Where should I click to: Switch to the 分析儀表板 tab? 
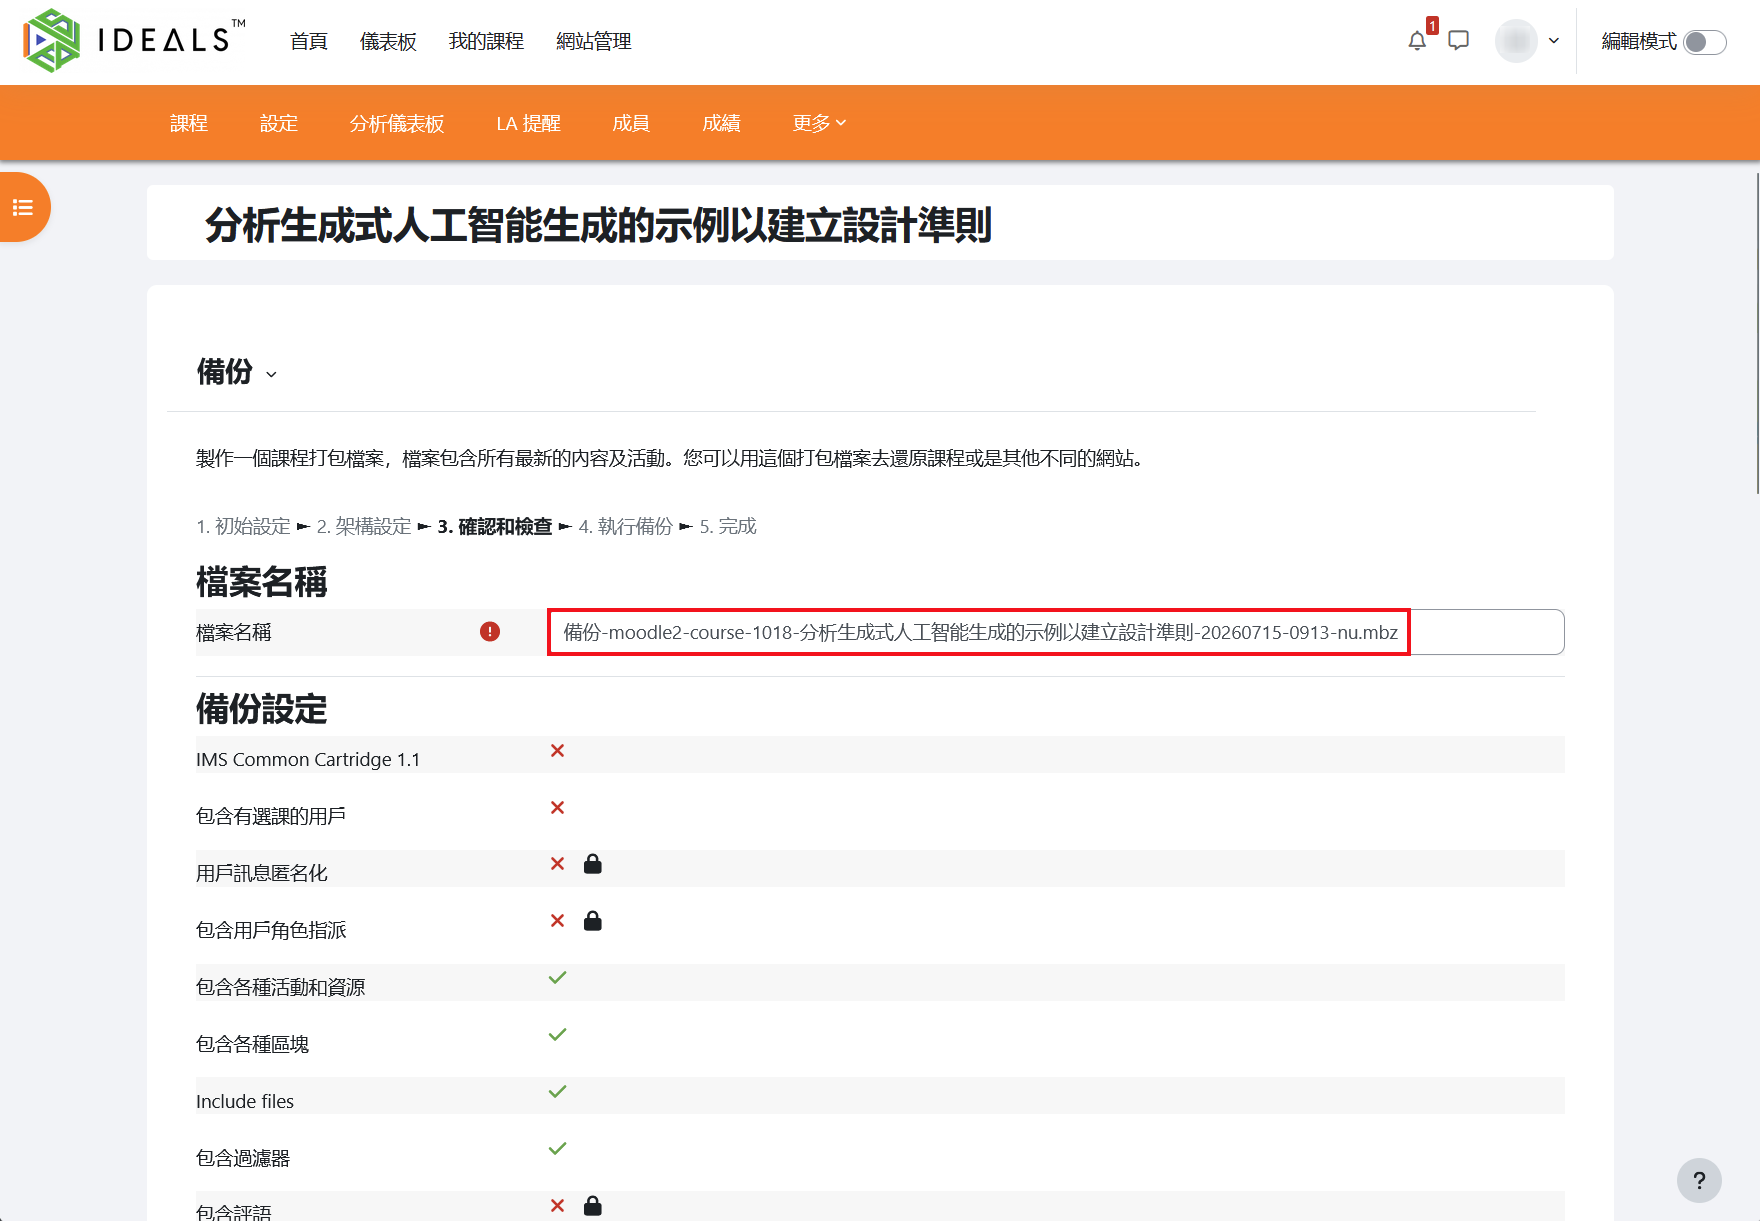(x=397, y=123)
